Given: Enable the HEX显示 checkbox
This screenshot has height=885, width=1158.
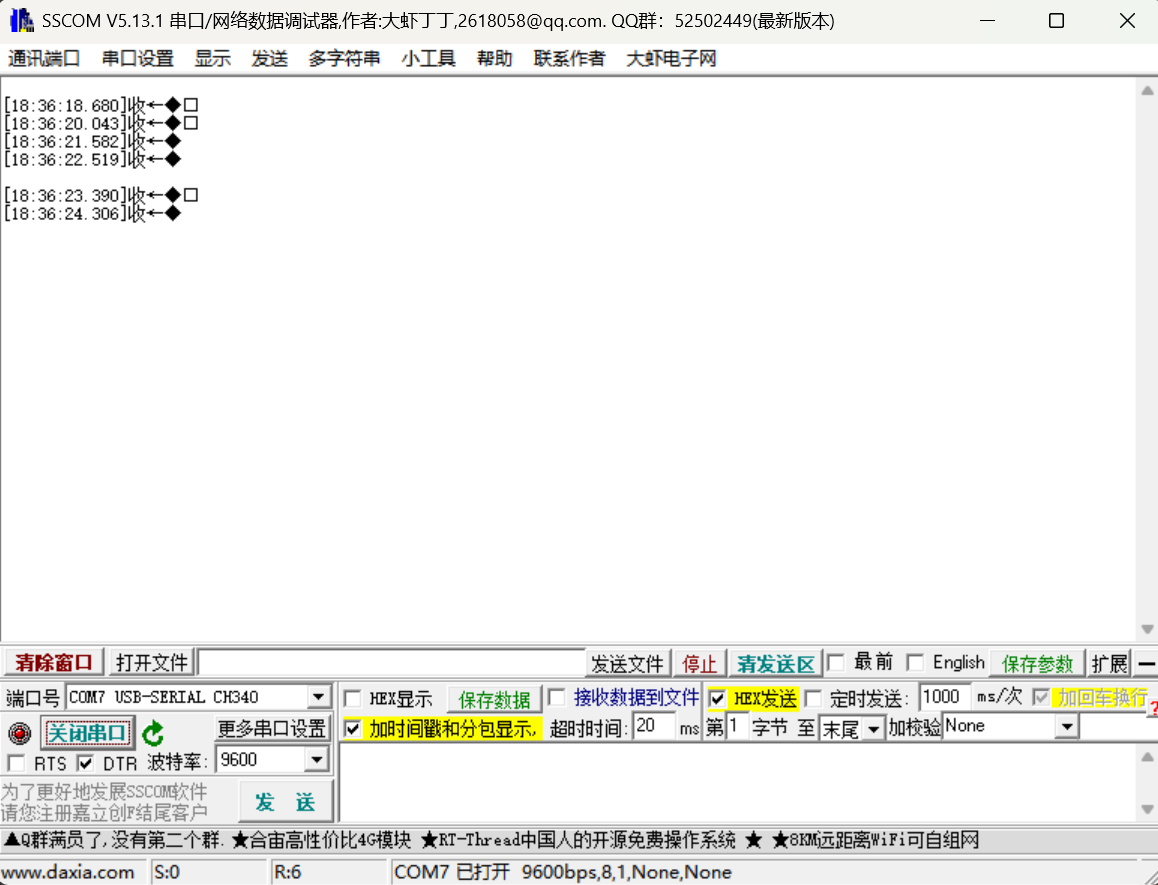Looking at the screenshot, I should tap(353, 699).
